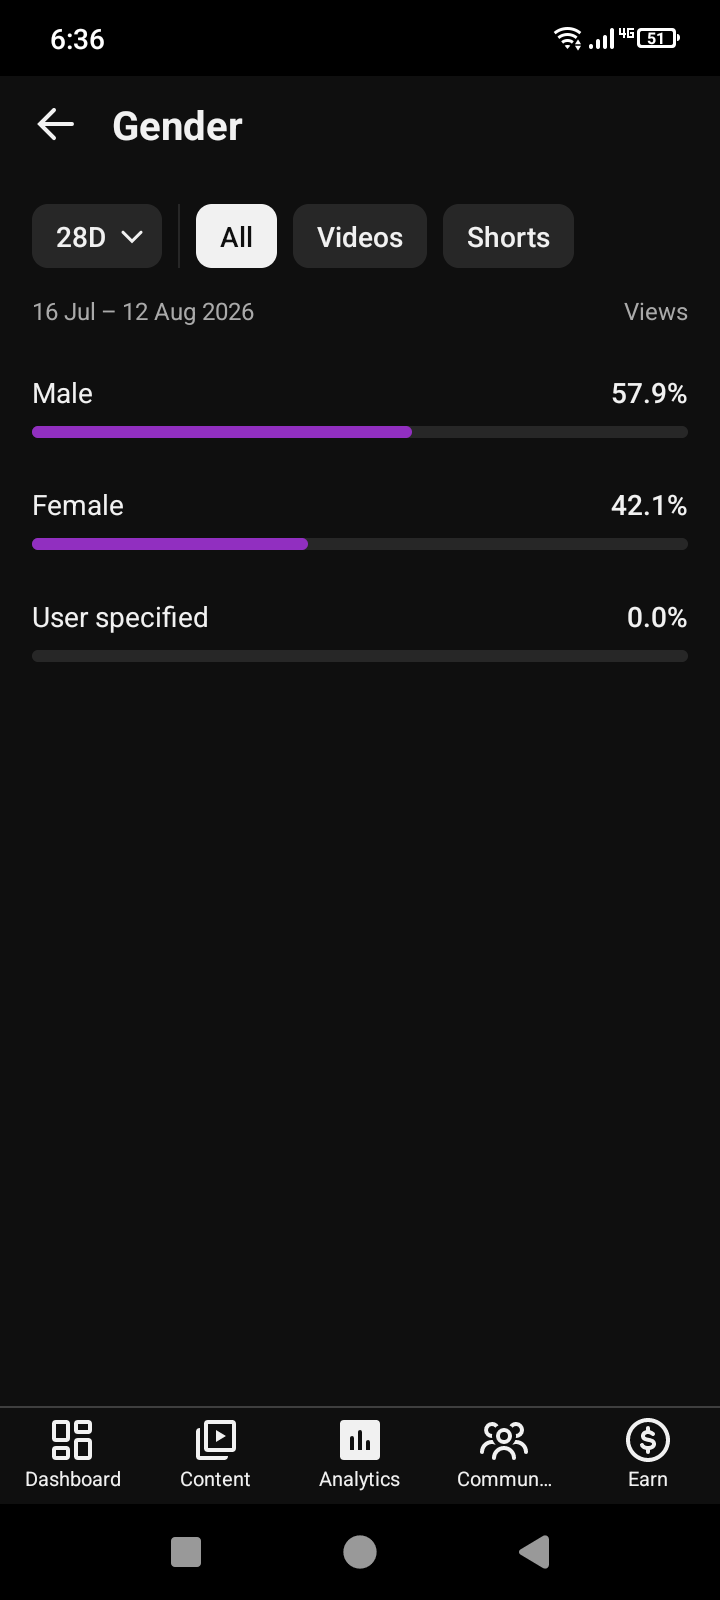Tap the Android home circle button
The width and height of the screenshot is (720, 1600).
360,1551
